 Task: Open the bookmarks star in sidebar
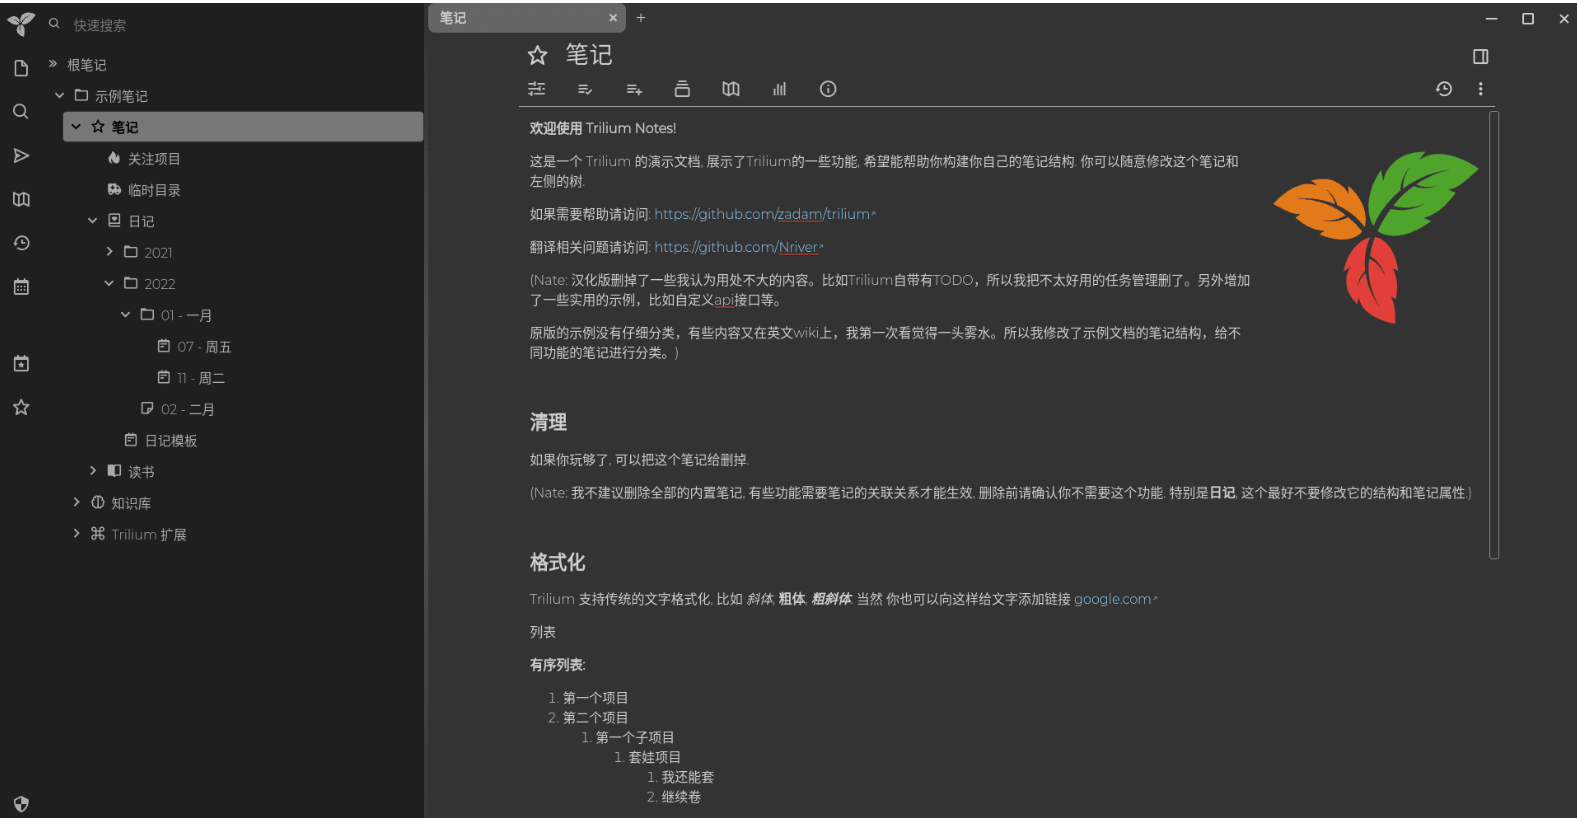(x=21, y=407)
